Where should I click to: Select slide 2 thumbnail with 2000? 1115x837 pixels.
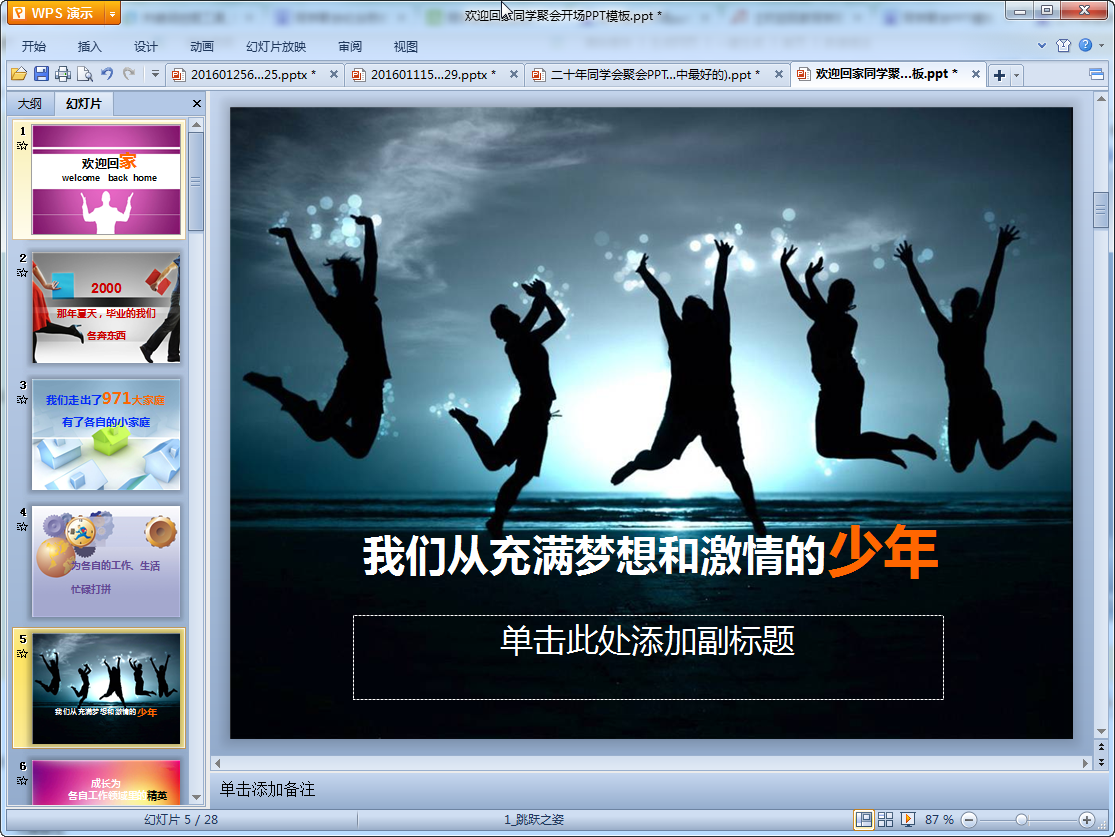106,307
